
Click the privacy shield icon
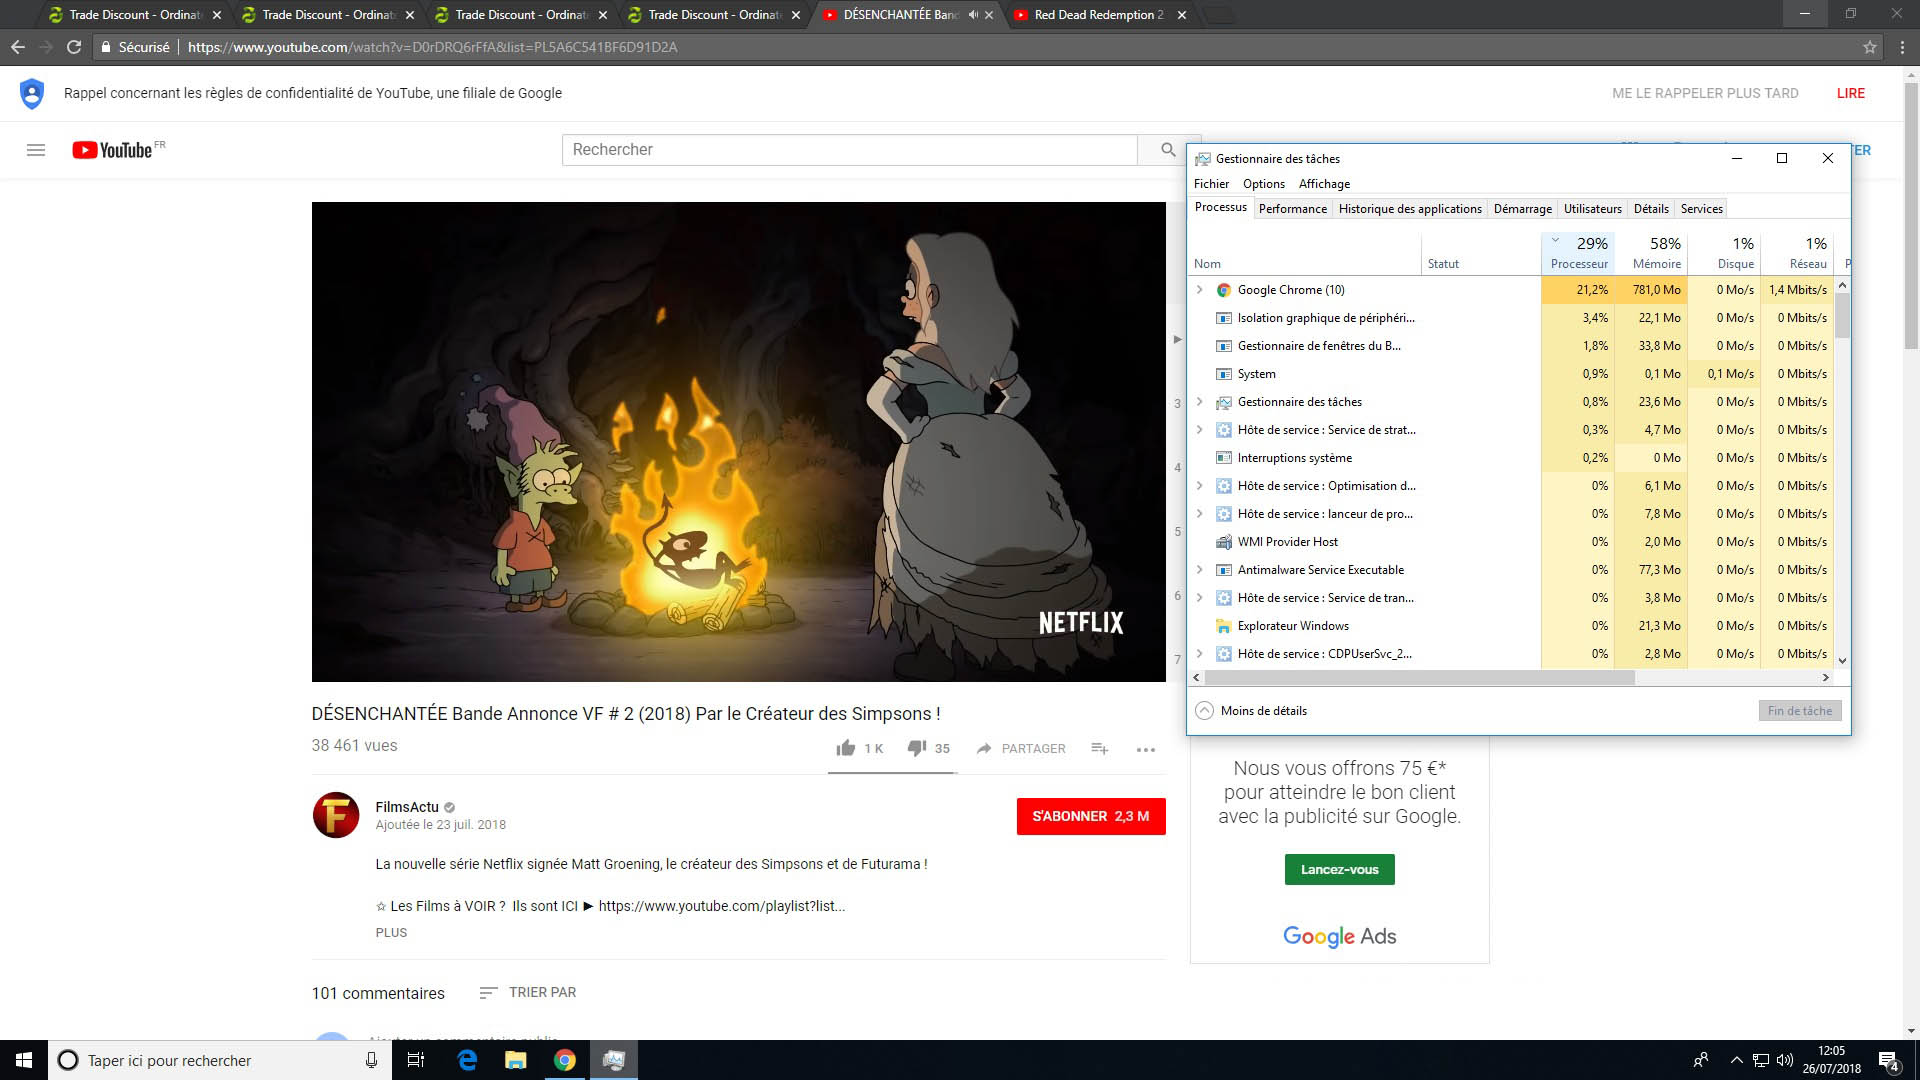tap(32, 93)
